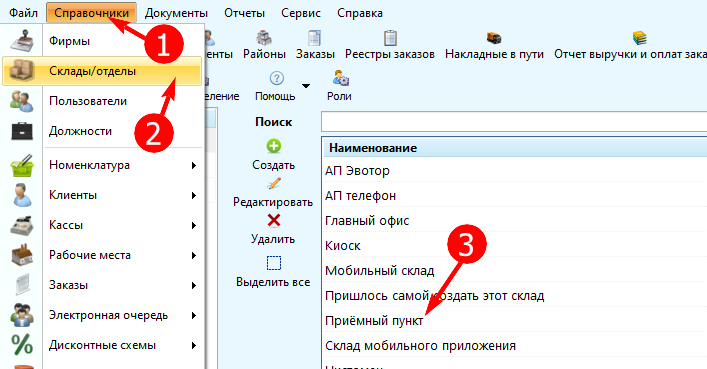Screen dimensions: 707x369
Task: Click the Районы toolbar icon
Action: point(264,38)
